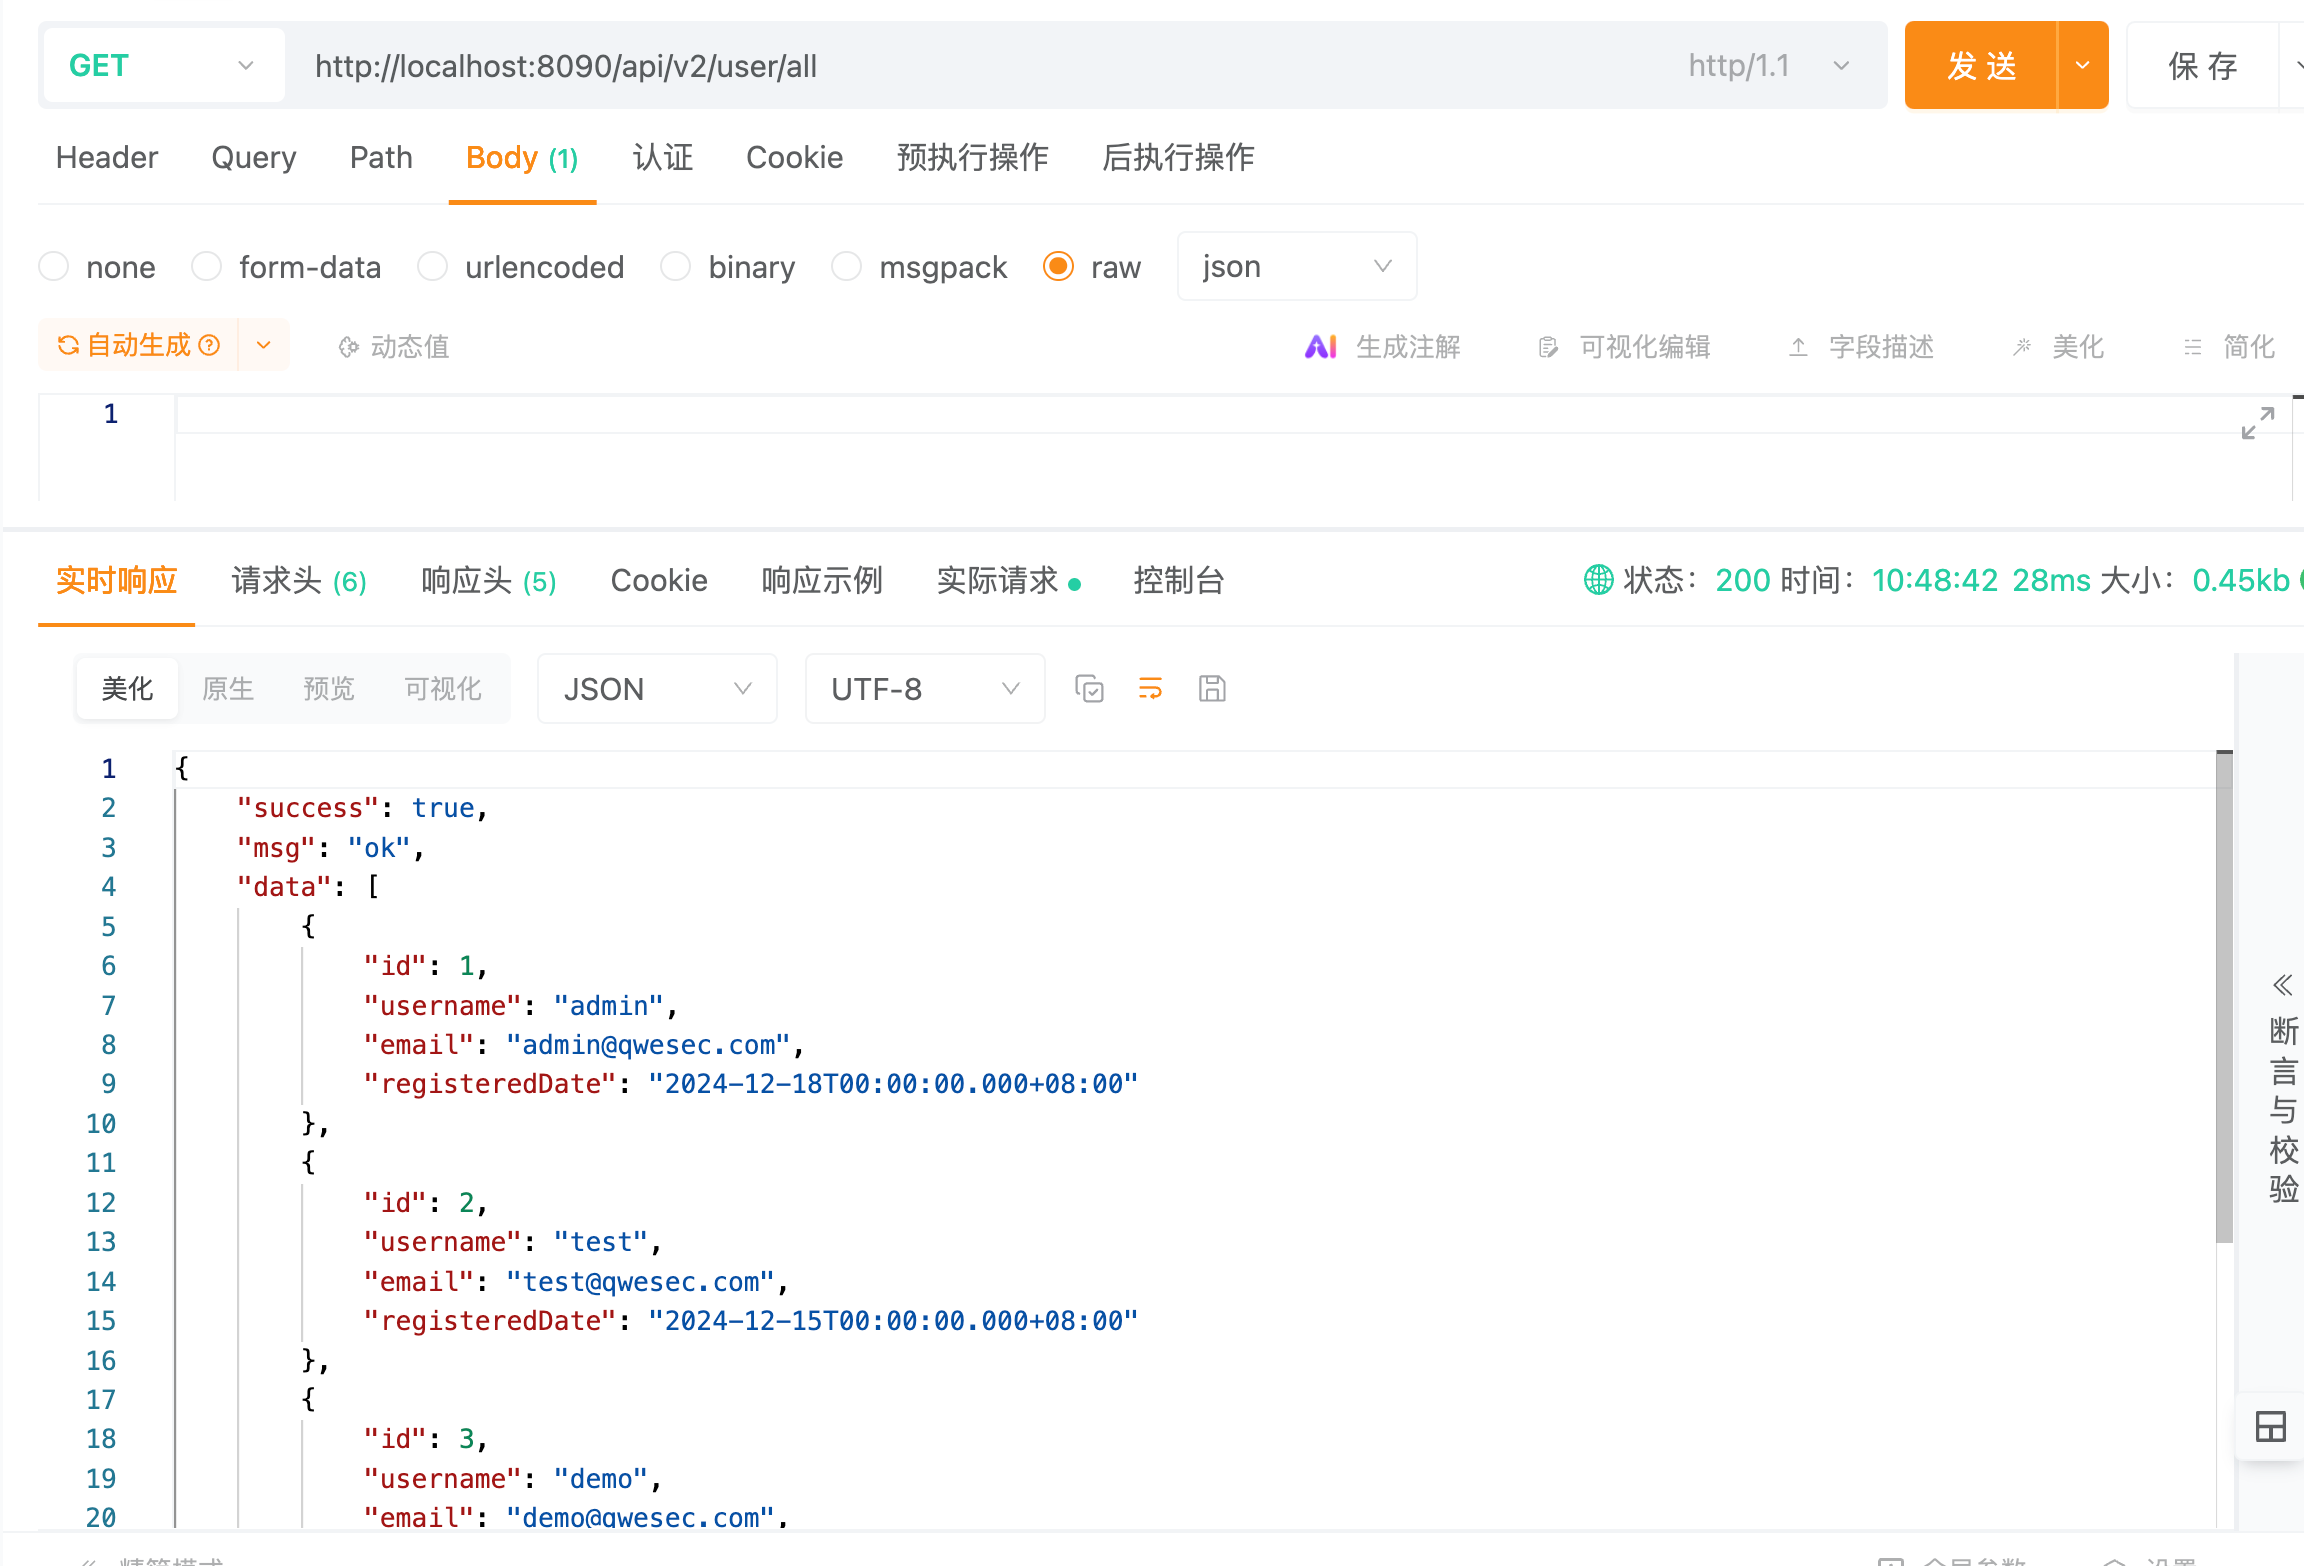
Task: Open the 预执行操作 tab
Action: pyautogui.click(x=972, y=158)
